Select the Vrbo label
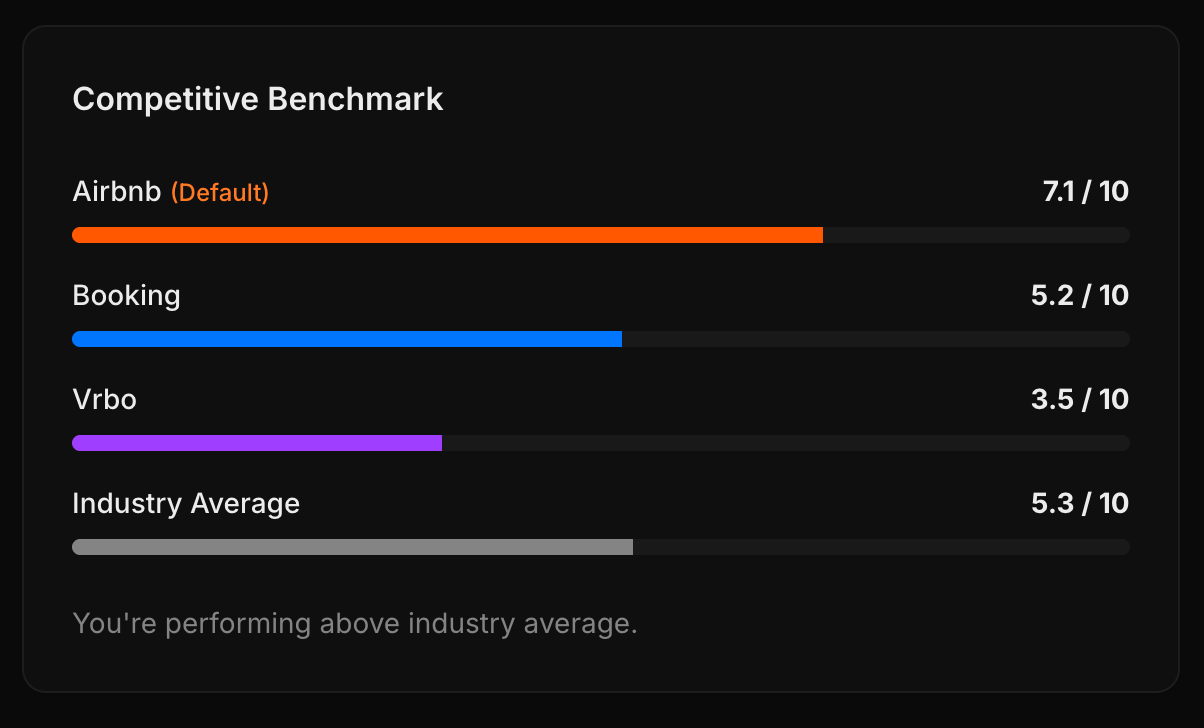This screenshot has width=1204, height=728. click(104, 400)
